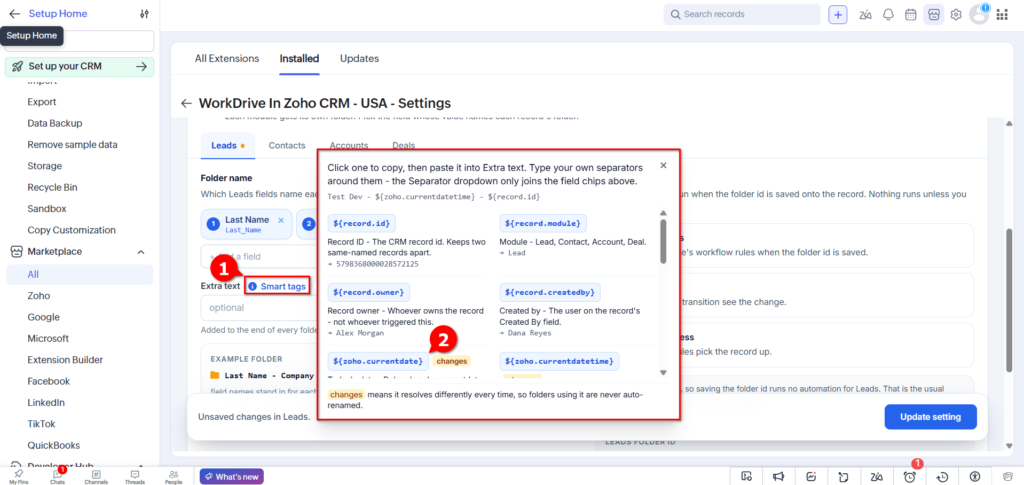Click the Smart tags popup scrollbar thumb
This screenshot has height=485, width=1024.
(x=663, y=241)
